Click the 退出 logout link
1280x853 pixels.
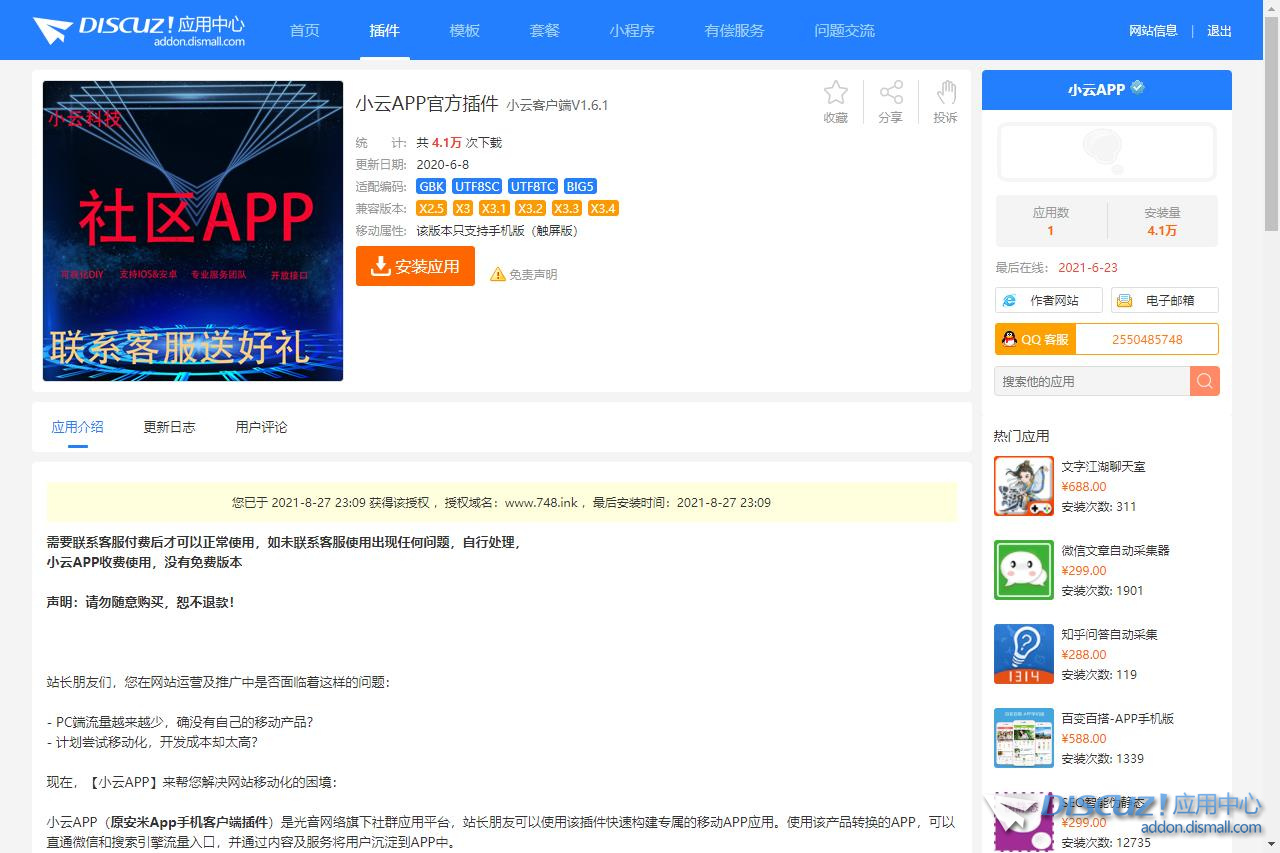pyautogui.click(x=1219, y=30)
